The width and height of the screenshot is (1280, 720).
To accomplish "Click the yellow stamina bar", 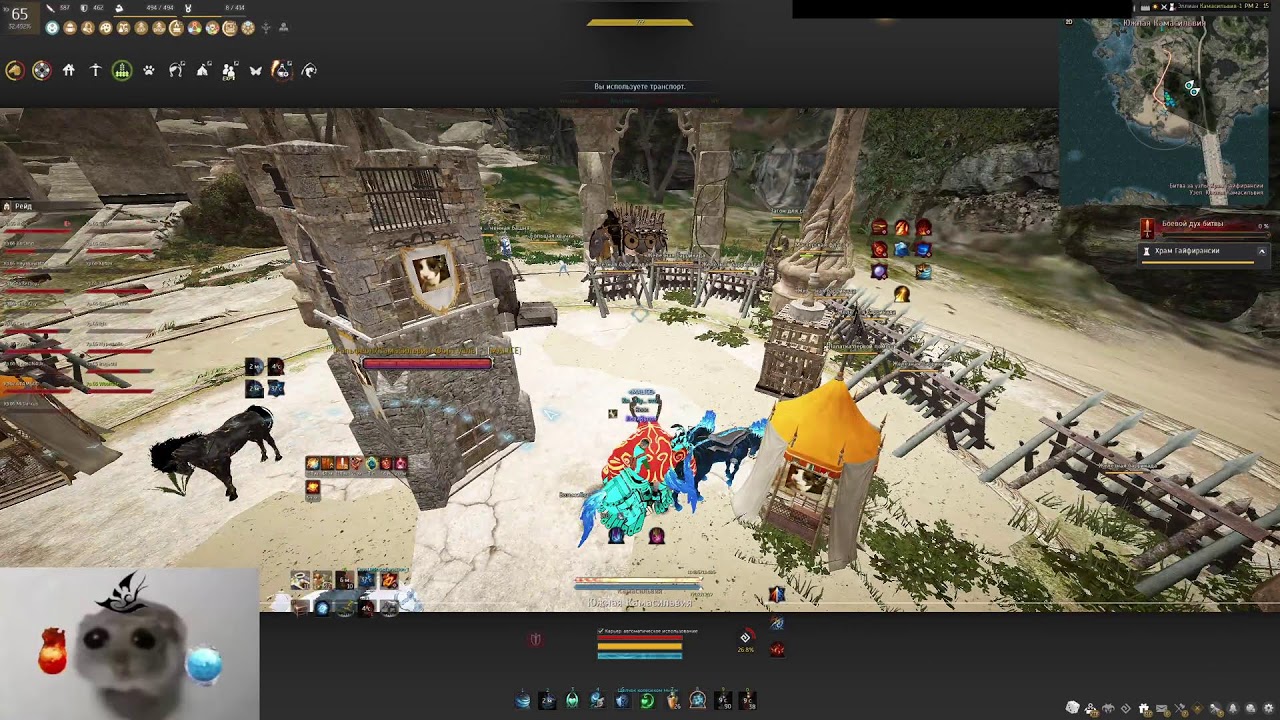I will (x=639, y=646).
